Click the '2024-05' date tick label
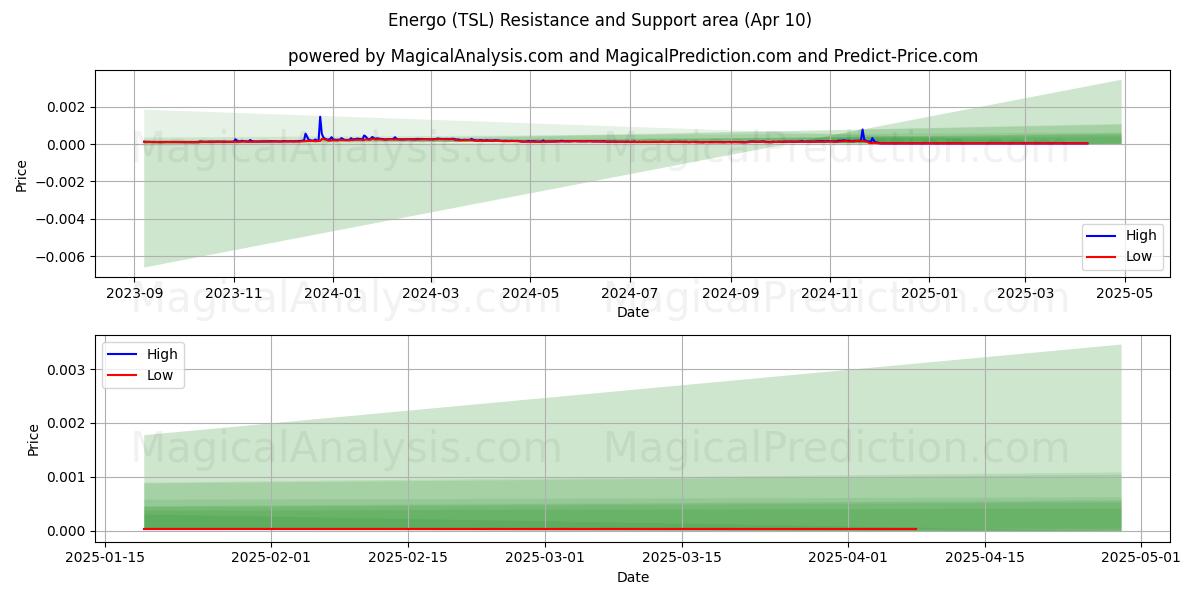The height and width of the screenshot is (600, 1200). coord(530,294)
